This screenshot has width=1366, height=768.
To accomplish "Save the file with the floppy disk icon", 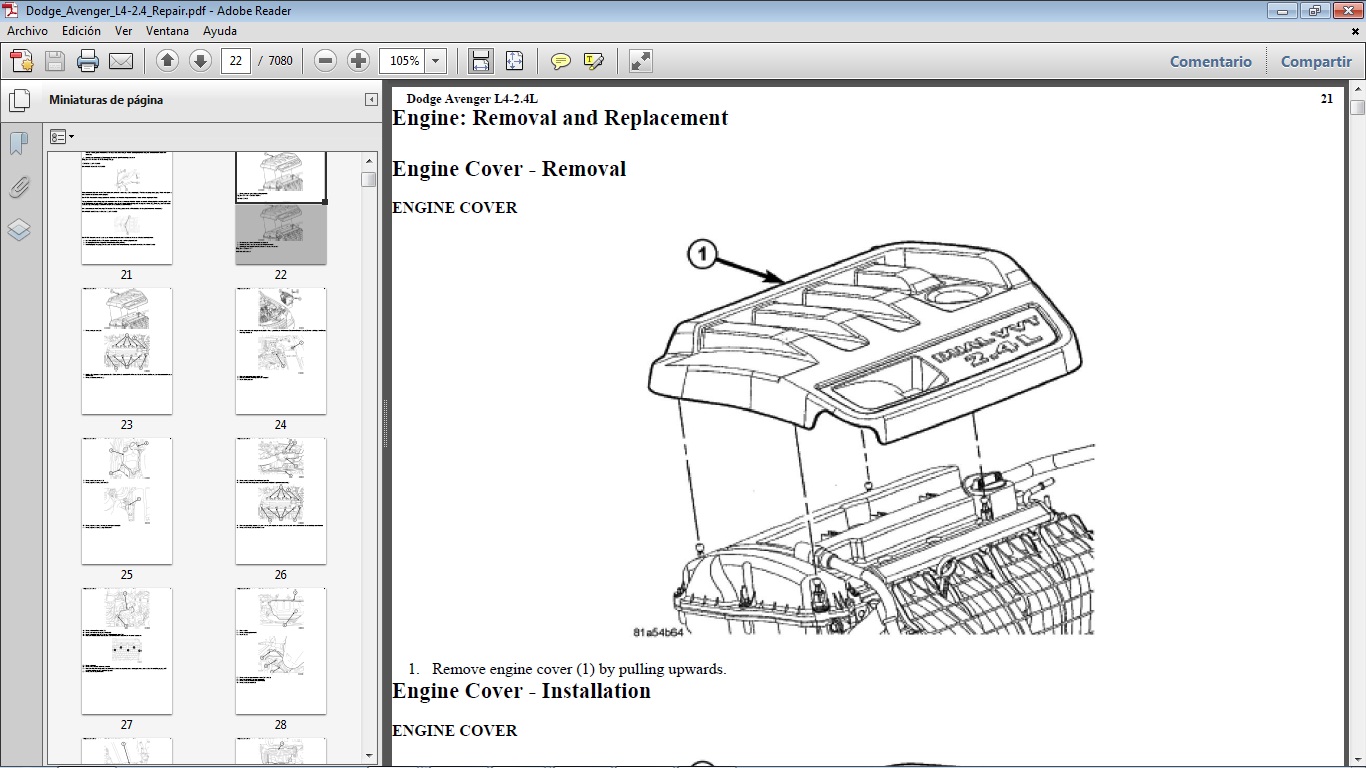I will pyautogui.click(x=55, y=61).
